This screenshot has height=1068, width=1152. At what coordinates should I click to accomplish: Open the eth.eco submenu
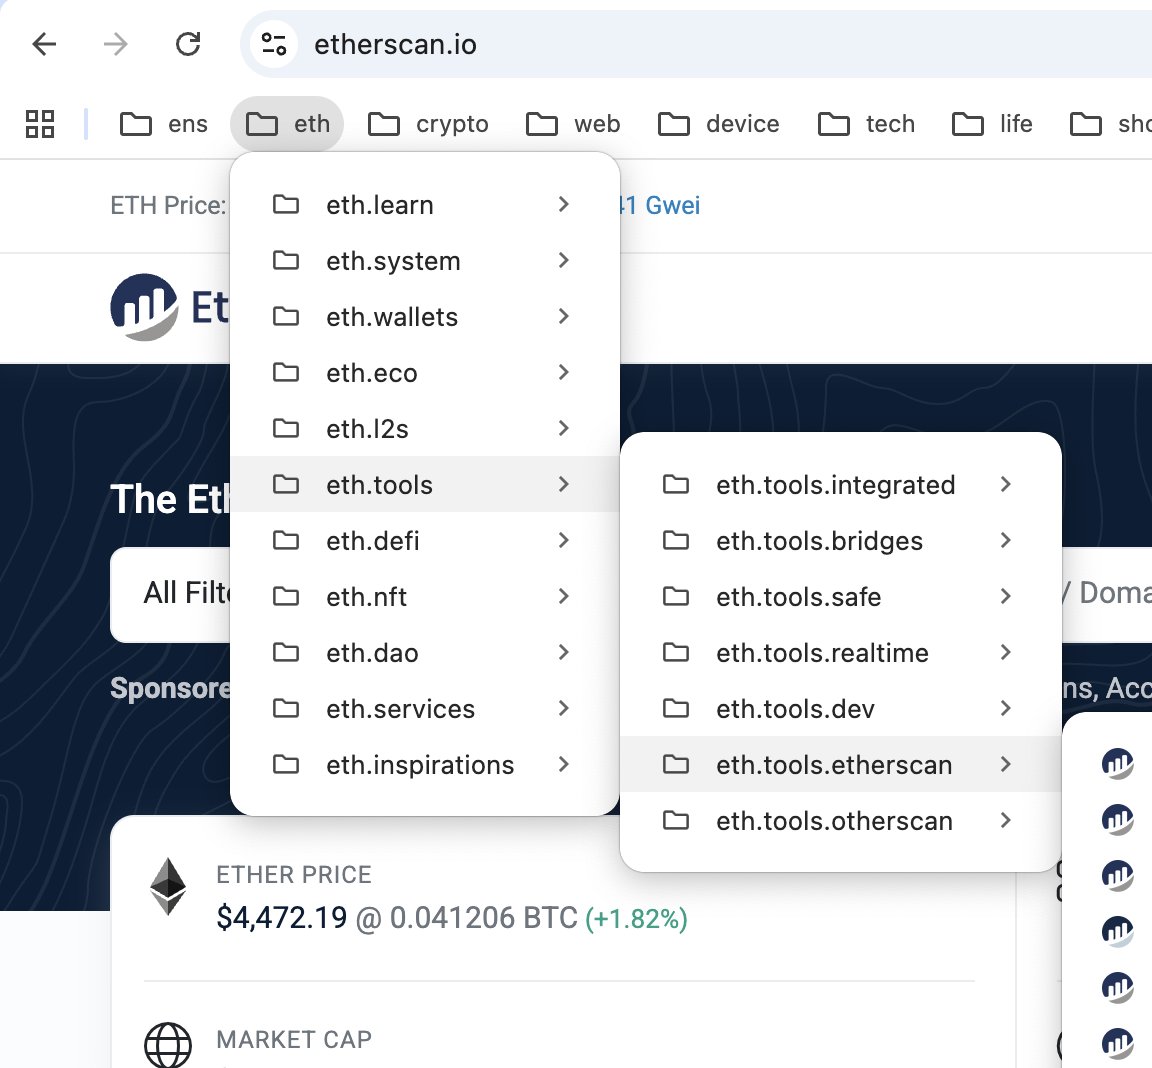point(425,372)
